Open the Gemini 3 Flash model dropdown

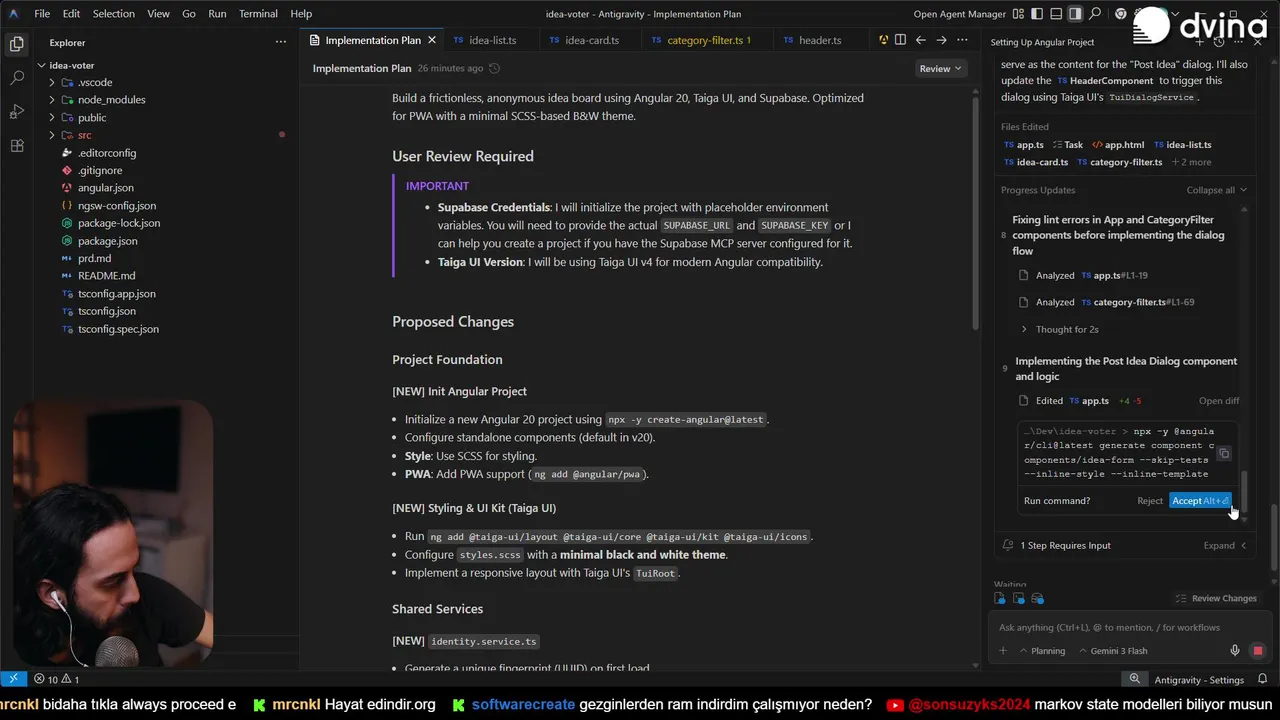pyautogui.click(x=1112, y=650)
